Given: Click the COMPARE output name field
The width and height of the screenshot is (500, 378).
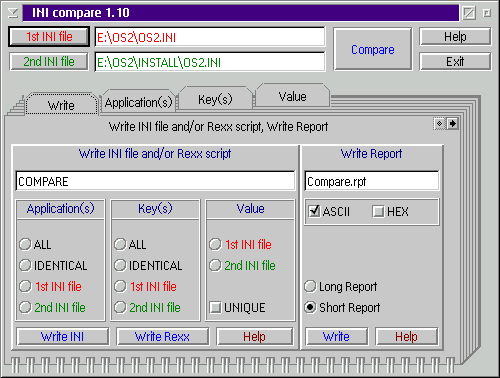Looking at the screenshot, I should tap(155, 181).
